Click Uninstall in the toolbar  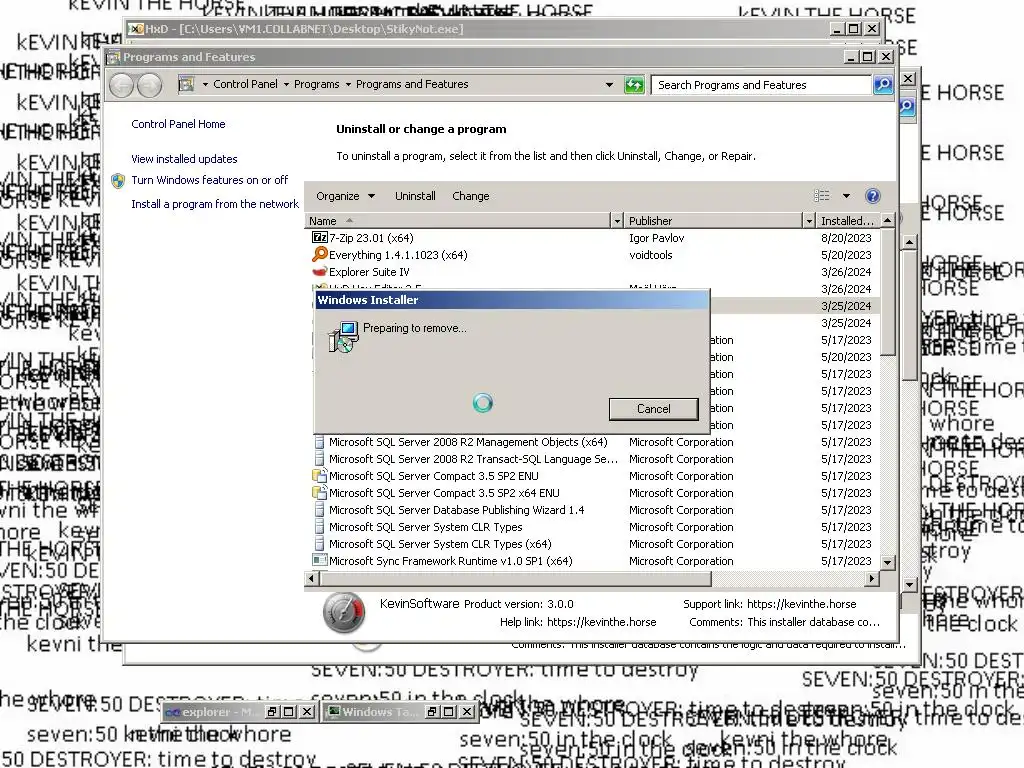click(415, 196)
